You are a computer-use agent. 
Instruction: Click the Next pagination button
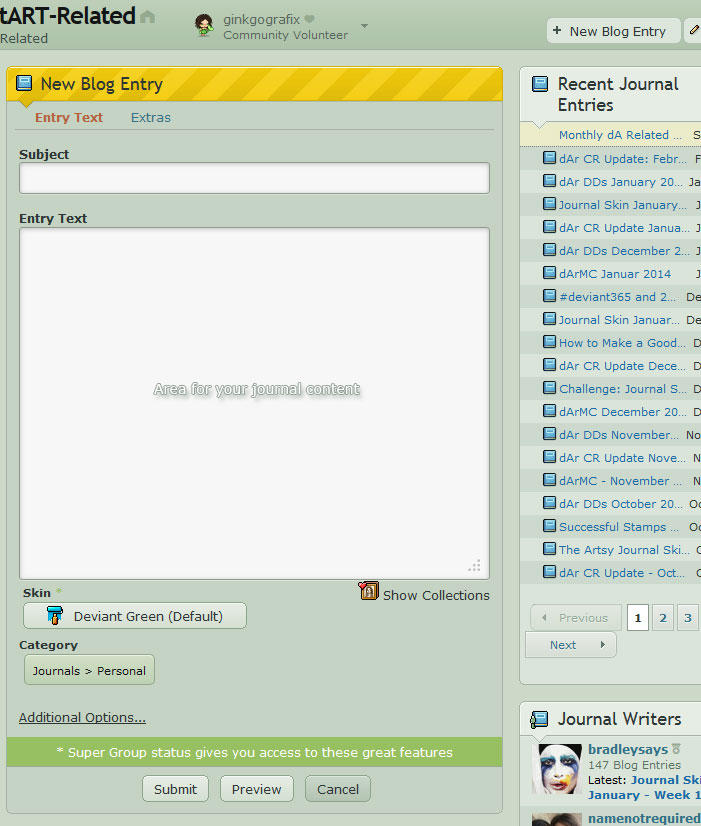click(x=571, y=645)
